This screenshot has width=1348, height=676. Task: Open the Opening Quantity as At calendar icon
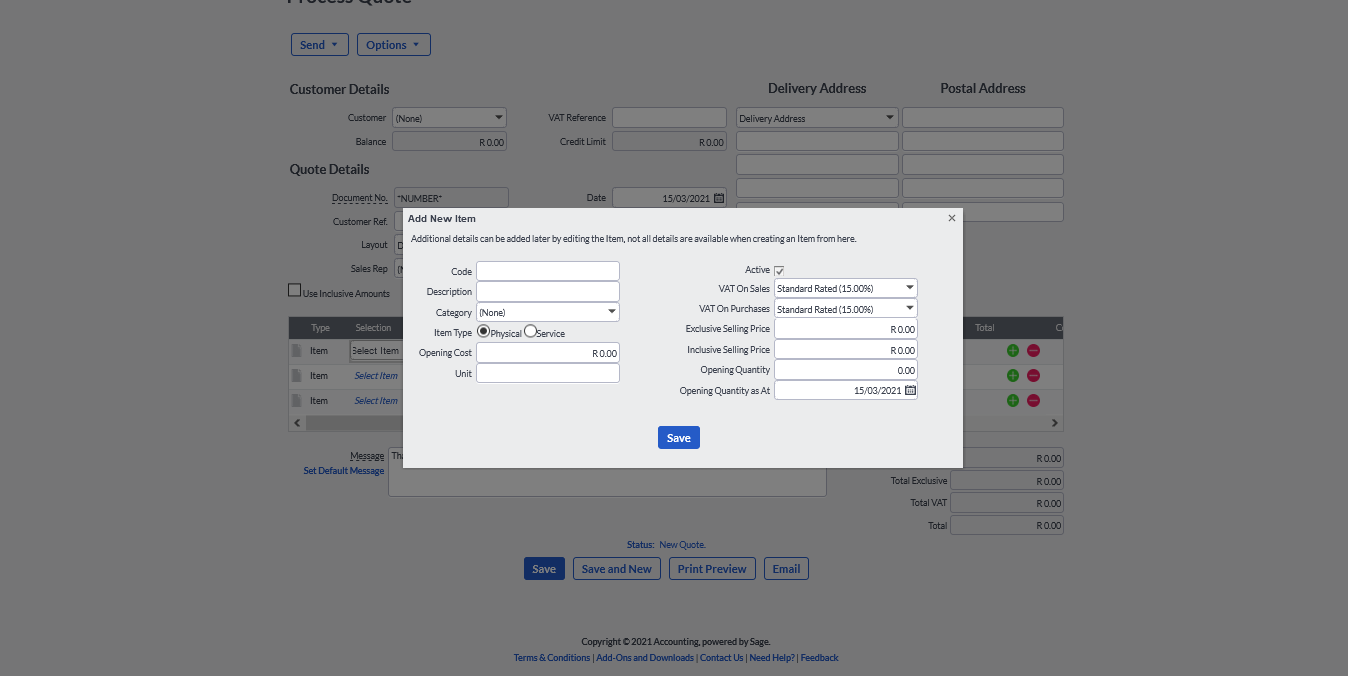(908, 390)
